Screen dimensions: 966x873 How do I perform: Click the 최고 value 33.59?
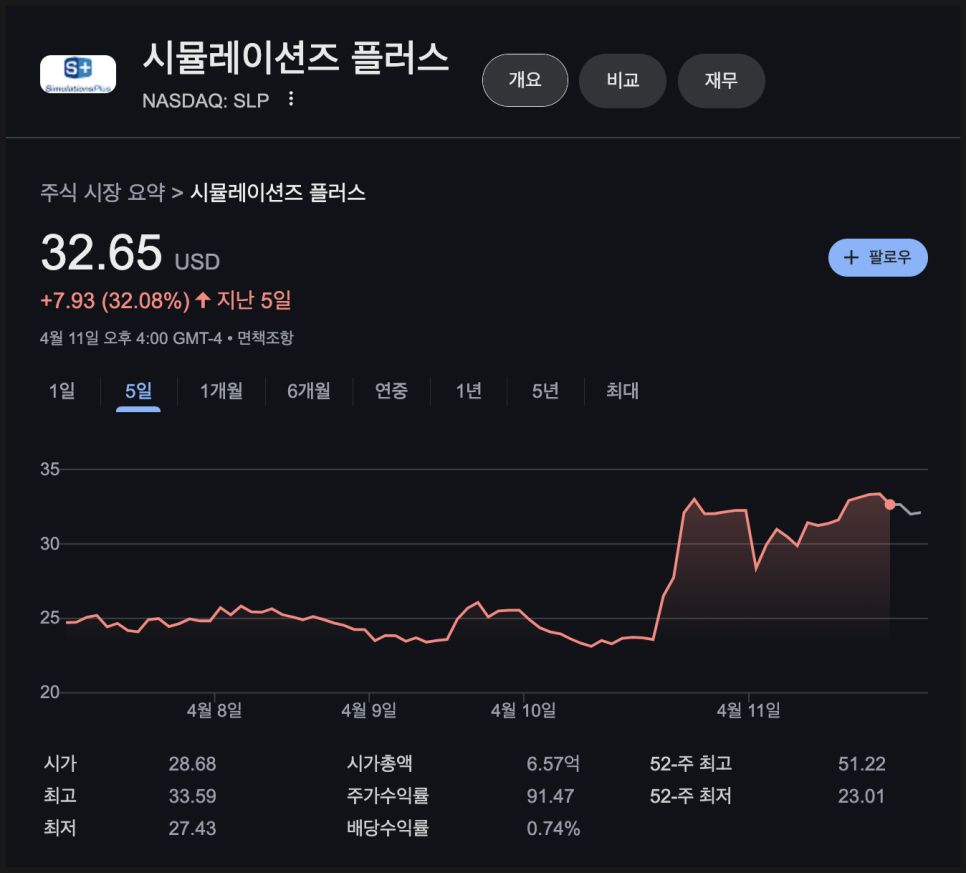coord(192,796)
